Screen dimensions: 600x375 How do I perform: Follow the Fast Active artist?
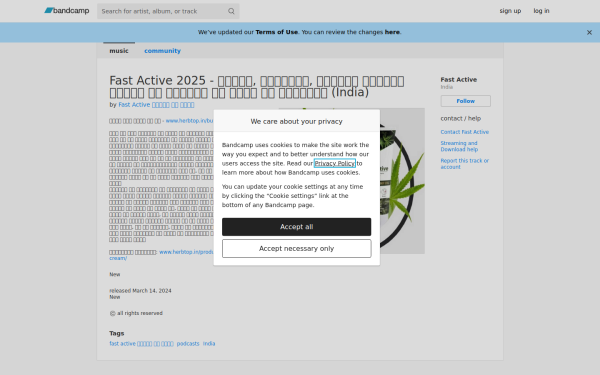(x=465, y=101)
